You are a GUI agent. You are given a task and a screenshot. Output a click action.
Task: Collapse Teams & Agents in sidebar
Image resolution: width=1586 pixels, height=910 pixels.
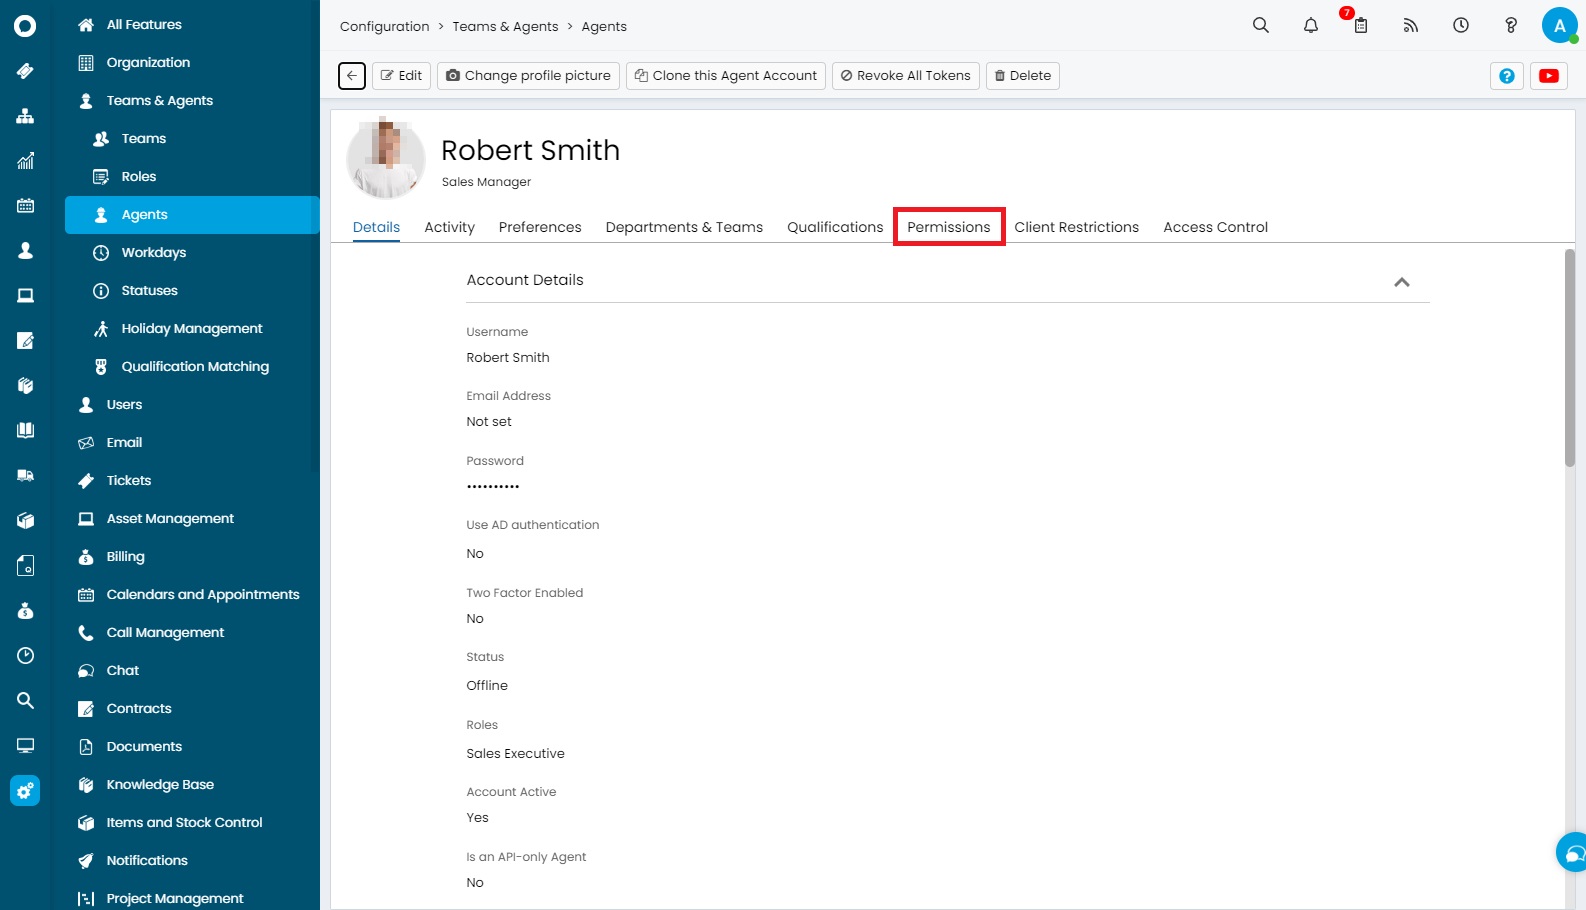coord(160,101)
